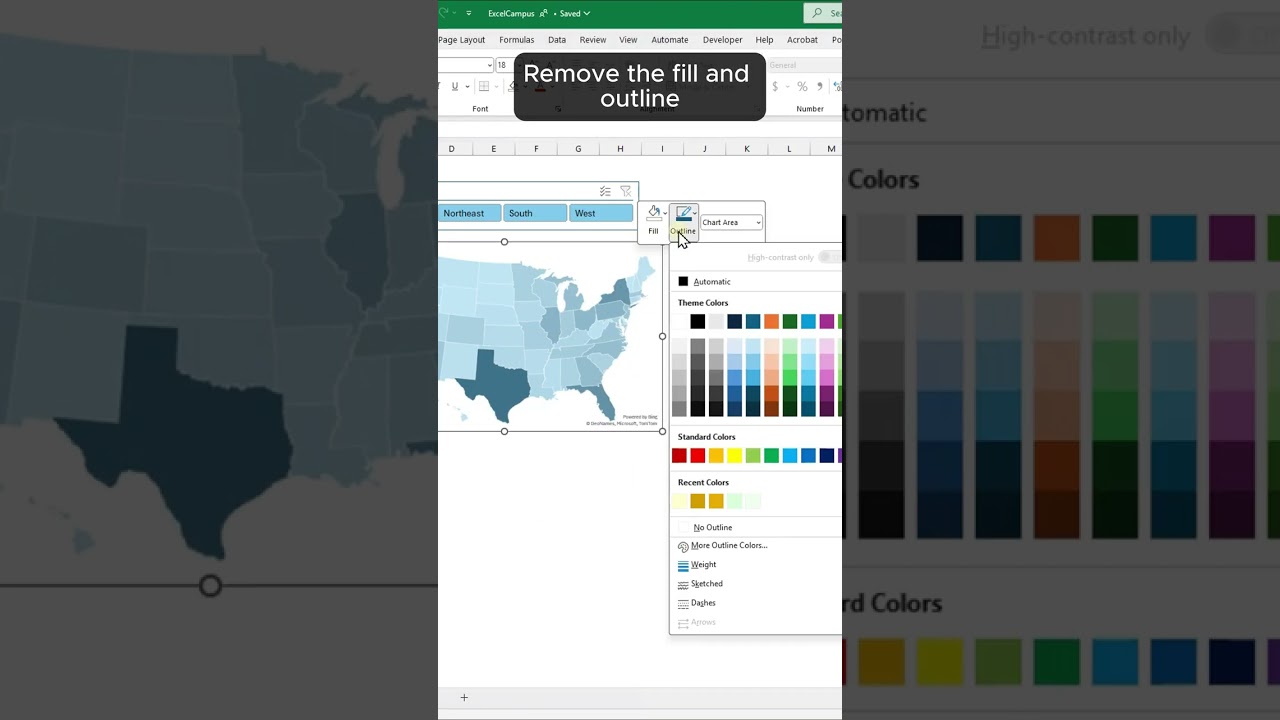Viewport: 1280px width, 720px height.
Task: Pick dark green theme color swatch
Action: 790,321
